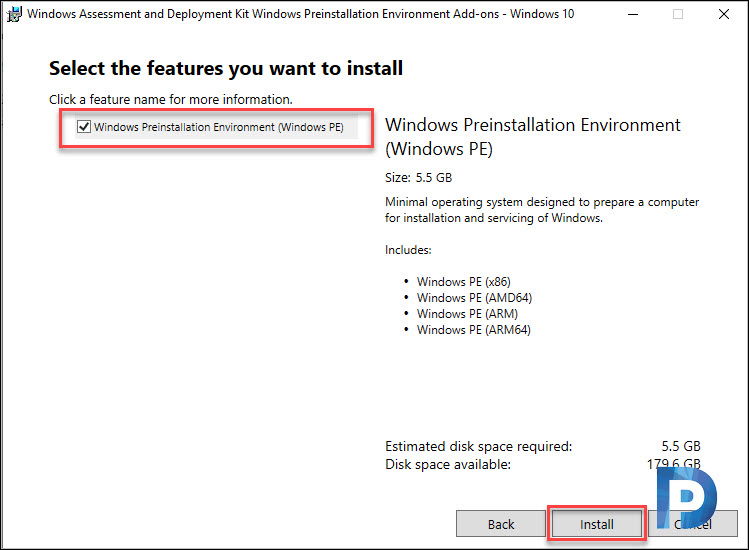Click the blue P watermark logo

(686, 497)
